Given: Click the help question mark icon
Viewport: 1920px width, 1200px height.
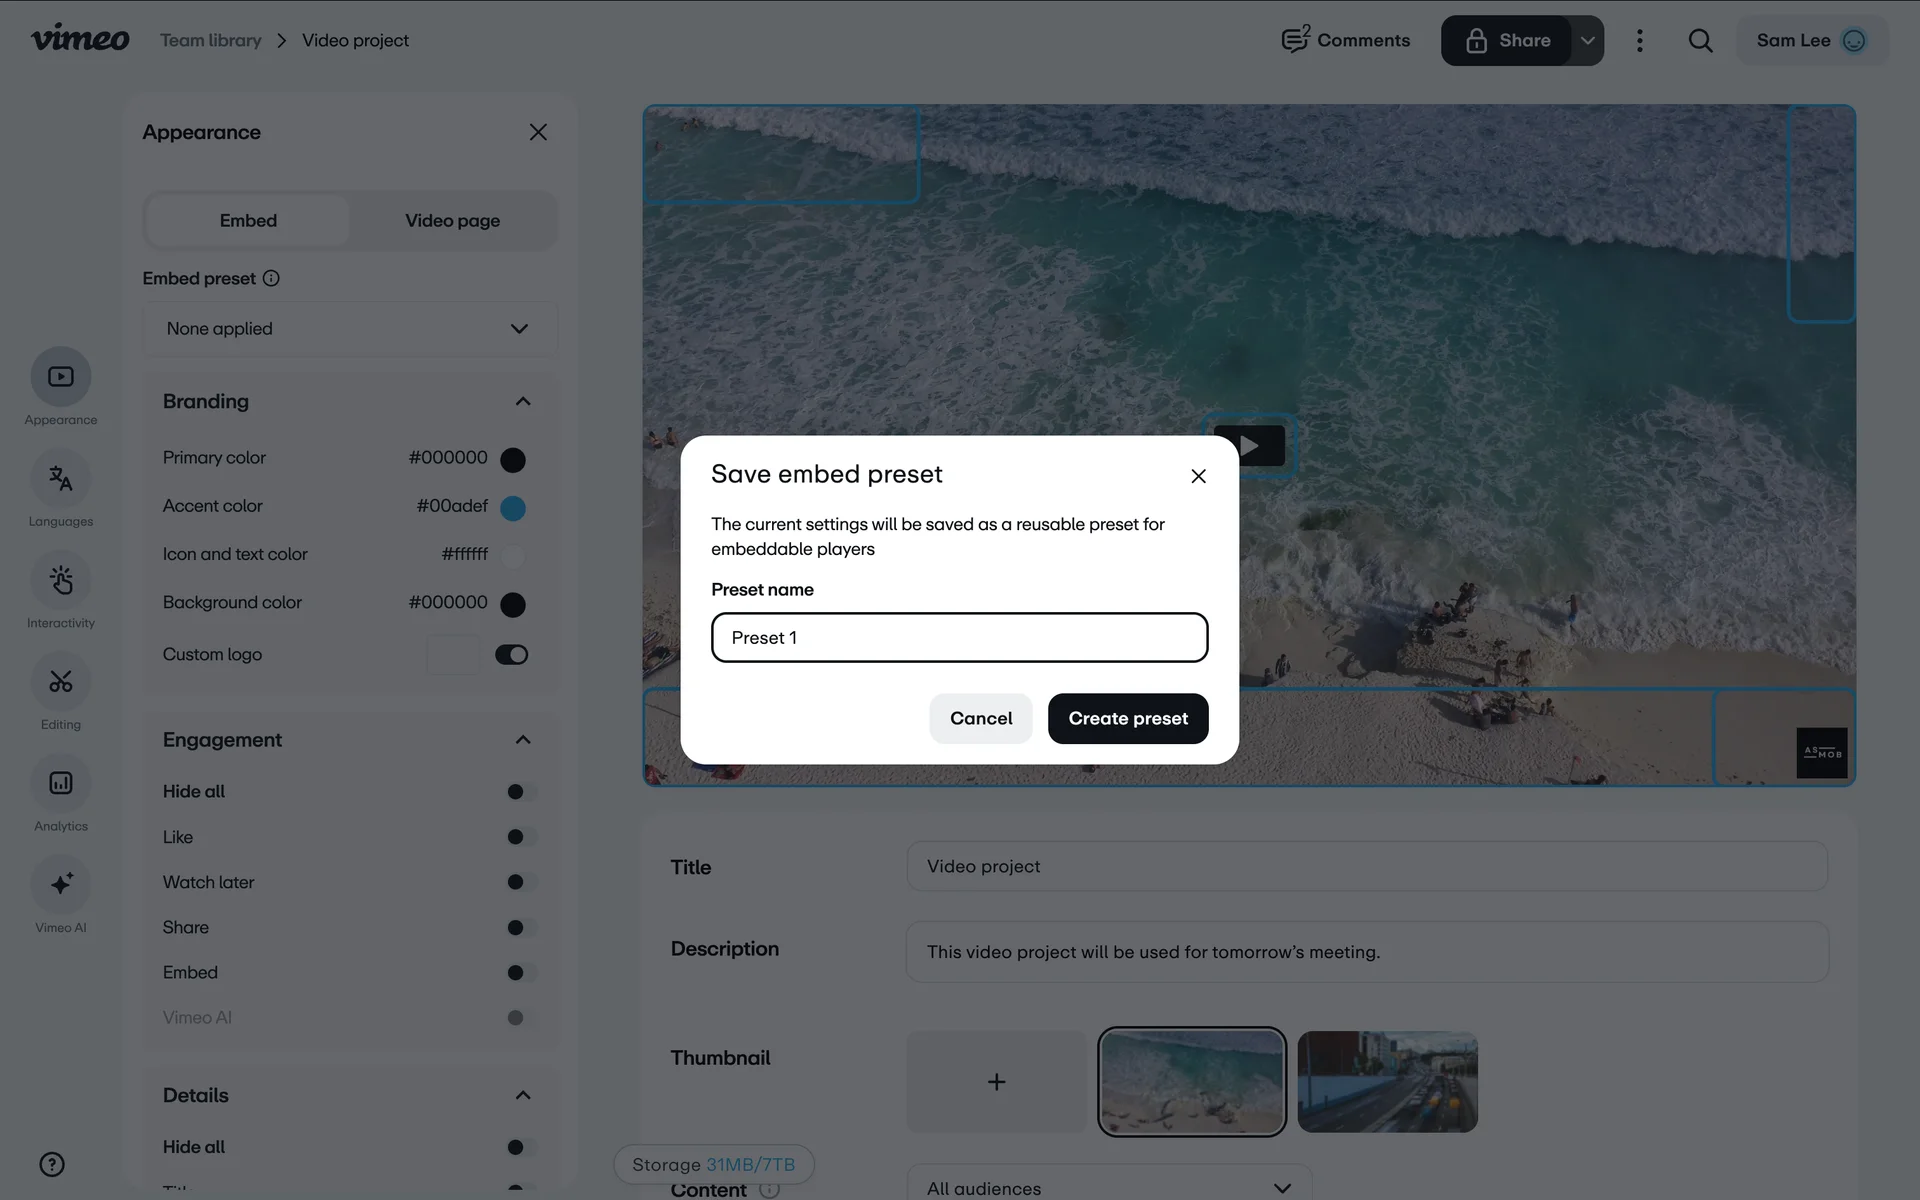Looking at the screenshot, I should point(52,1164).
